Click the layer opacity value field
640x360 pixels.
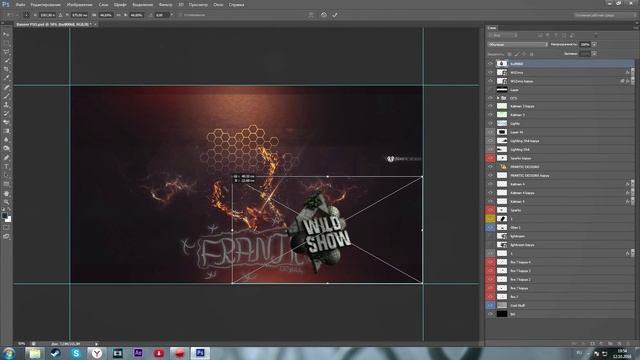pyautogui.click(x=585, y=44)
